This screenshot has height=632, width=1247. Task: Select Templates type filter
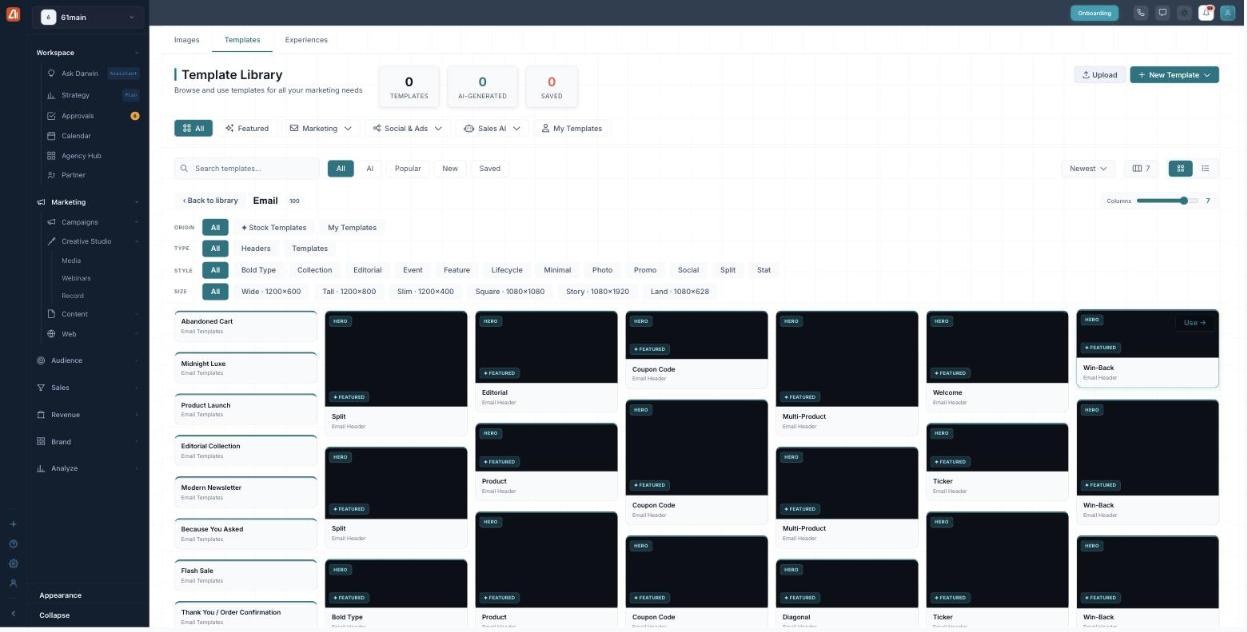(x=309, y=248)
